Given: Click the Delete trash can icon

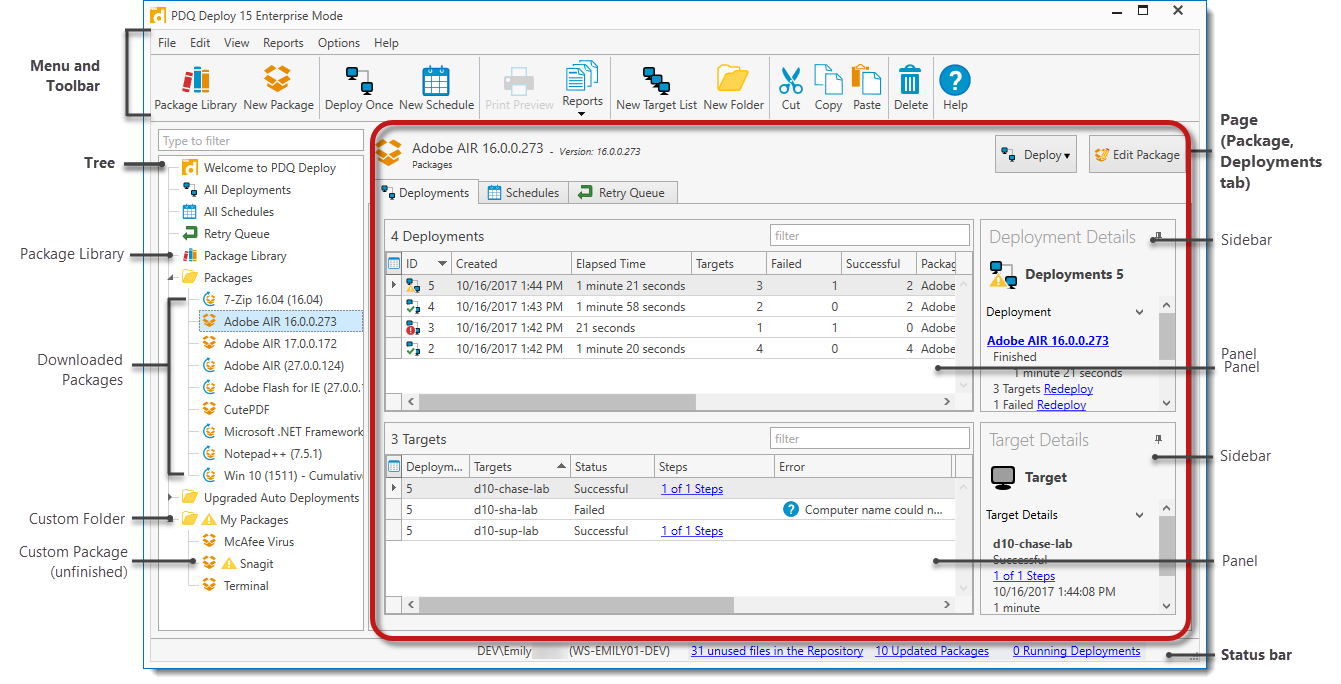Looking at the screenshot, I should tap(910, 80).
